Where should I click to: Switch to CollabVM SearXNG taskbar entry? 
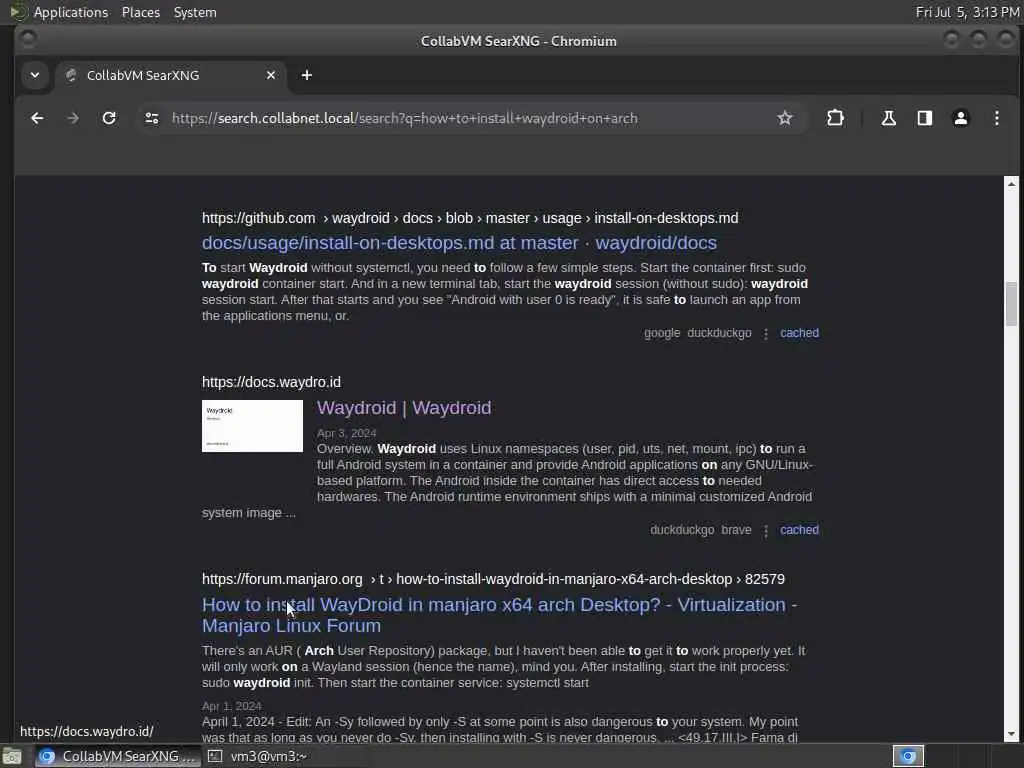[x=118, y=756]
